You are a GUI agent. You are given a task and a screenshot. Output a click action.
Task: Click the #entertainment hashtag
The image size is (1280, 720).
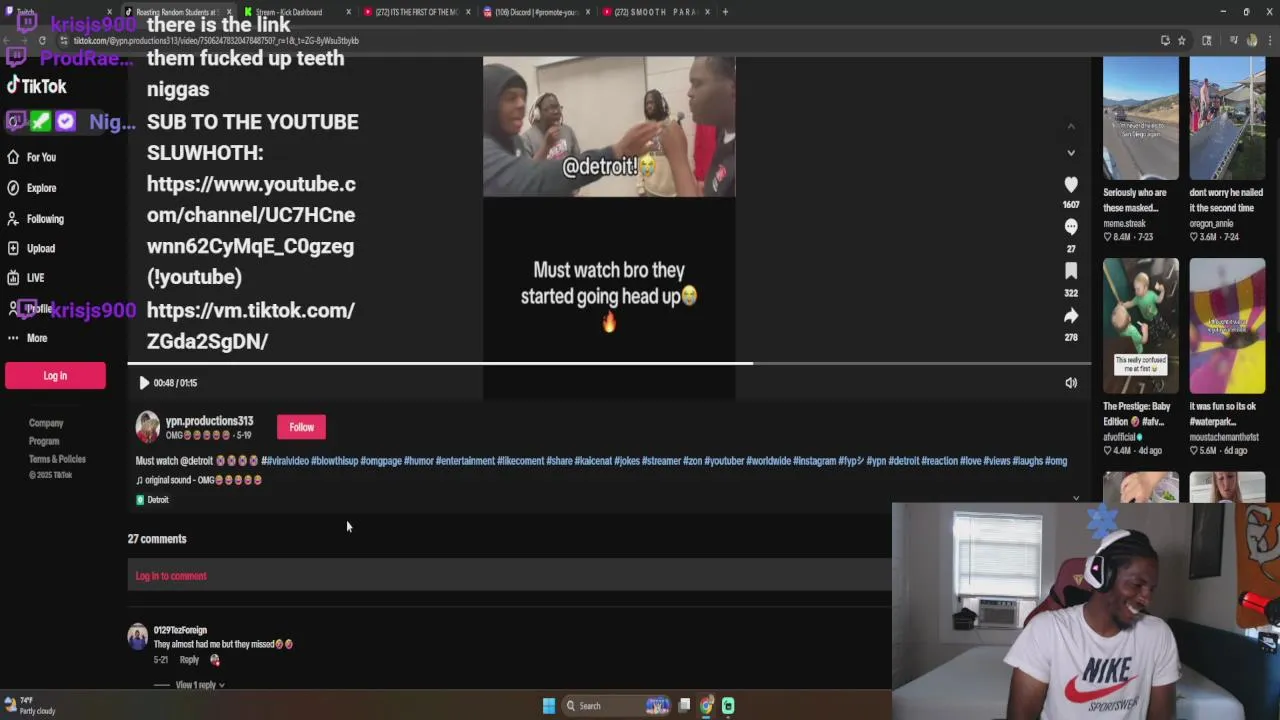click(x=465, y=461)
